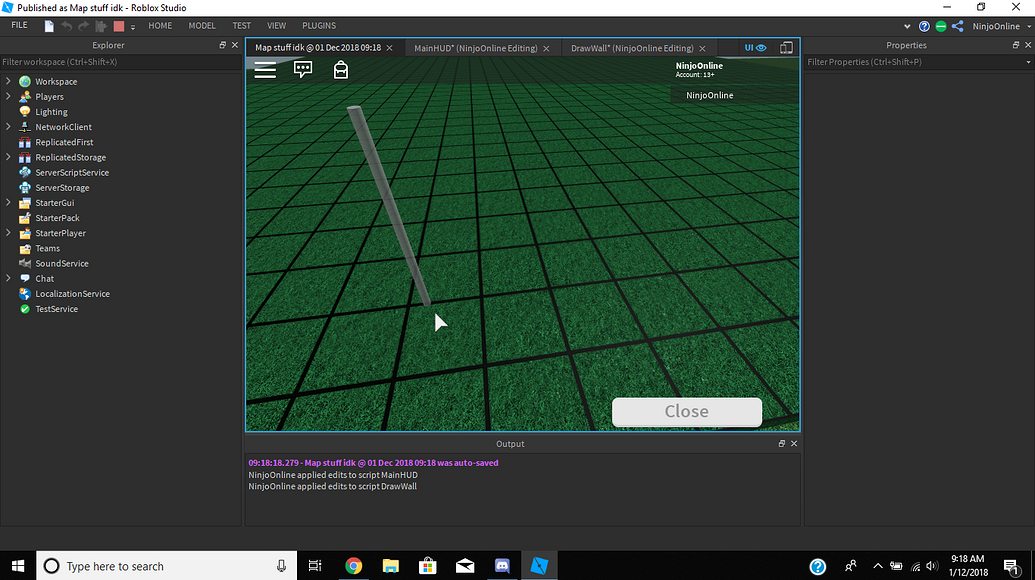Expand the Workspace tree node

pos(8,81)
